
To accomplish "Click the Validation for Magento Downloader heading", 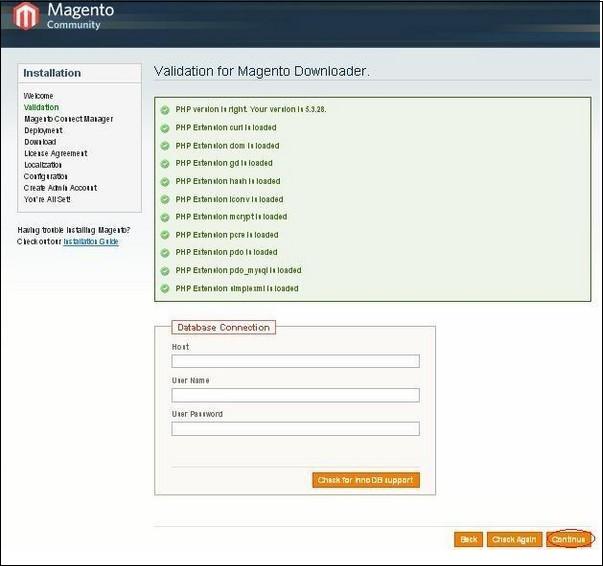I will point(262,72).
